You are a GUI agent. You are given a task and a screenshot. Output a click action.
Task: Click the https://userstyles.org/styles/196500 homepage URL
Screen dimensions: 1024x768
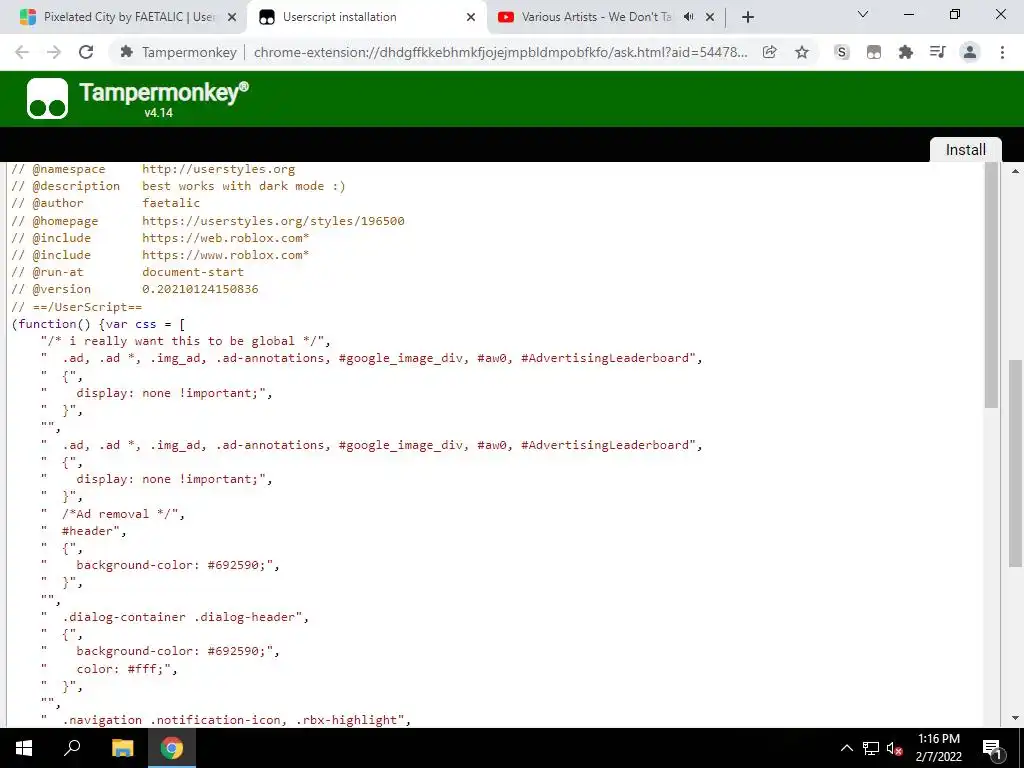273,221
